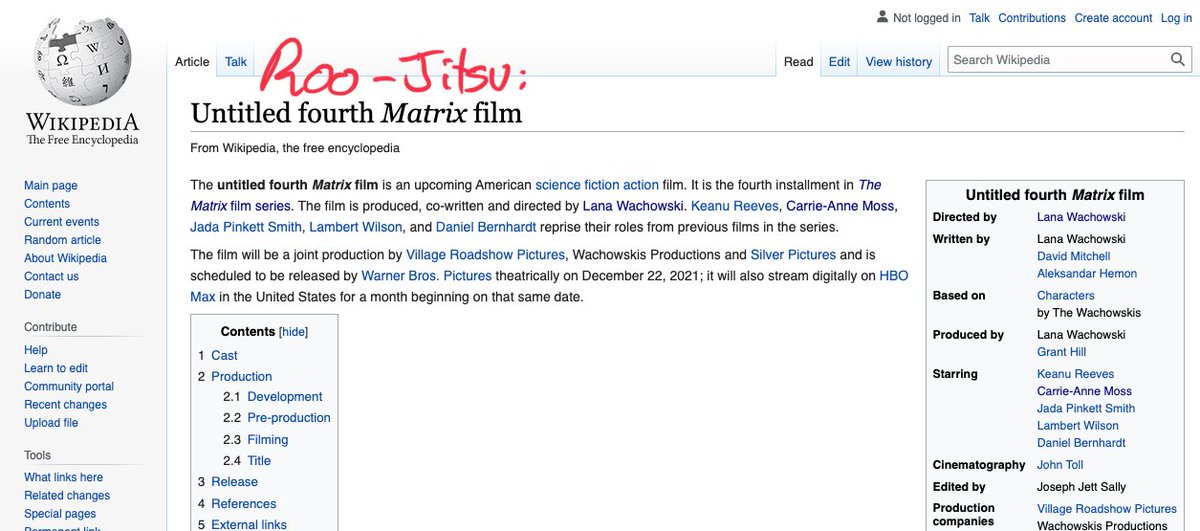1200x531 pixels.
Task: Click the search magnifying glass icon
Action: (1178, 60)
